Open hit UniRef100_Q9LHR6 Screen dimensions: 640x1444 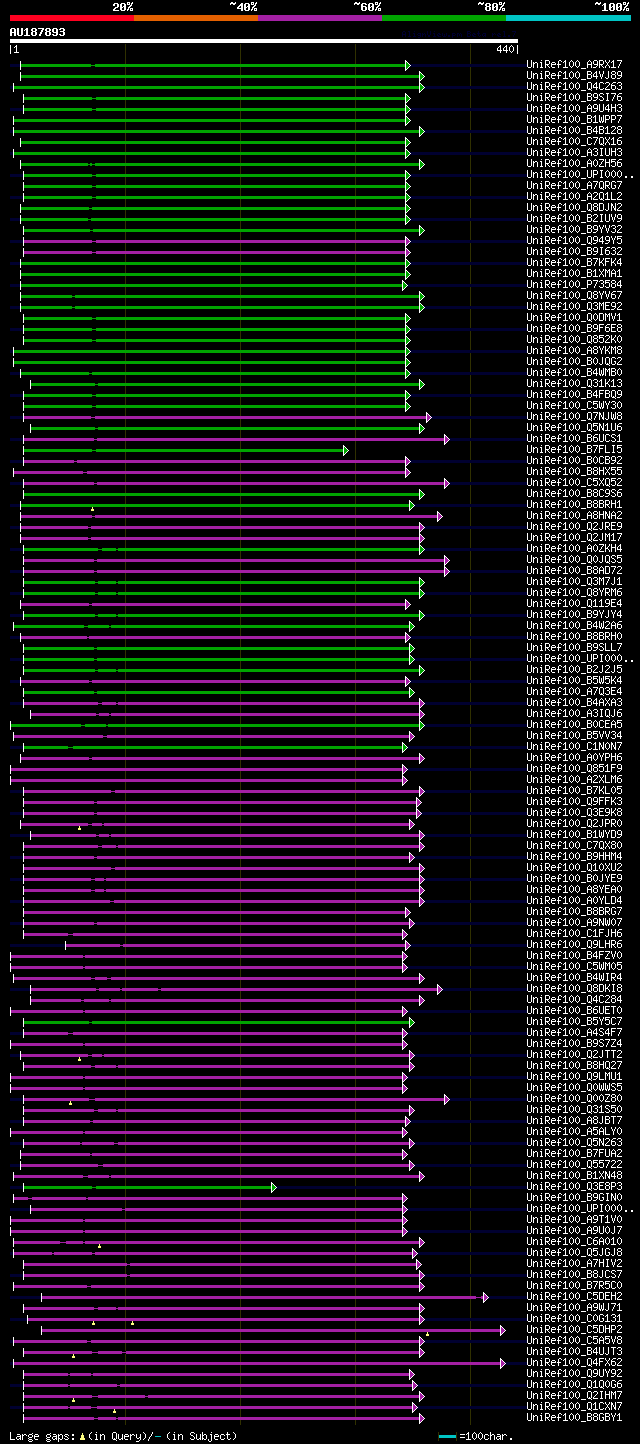pyautogui.click(x=574, y=945)
